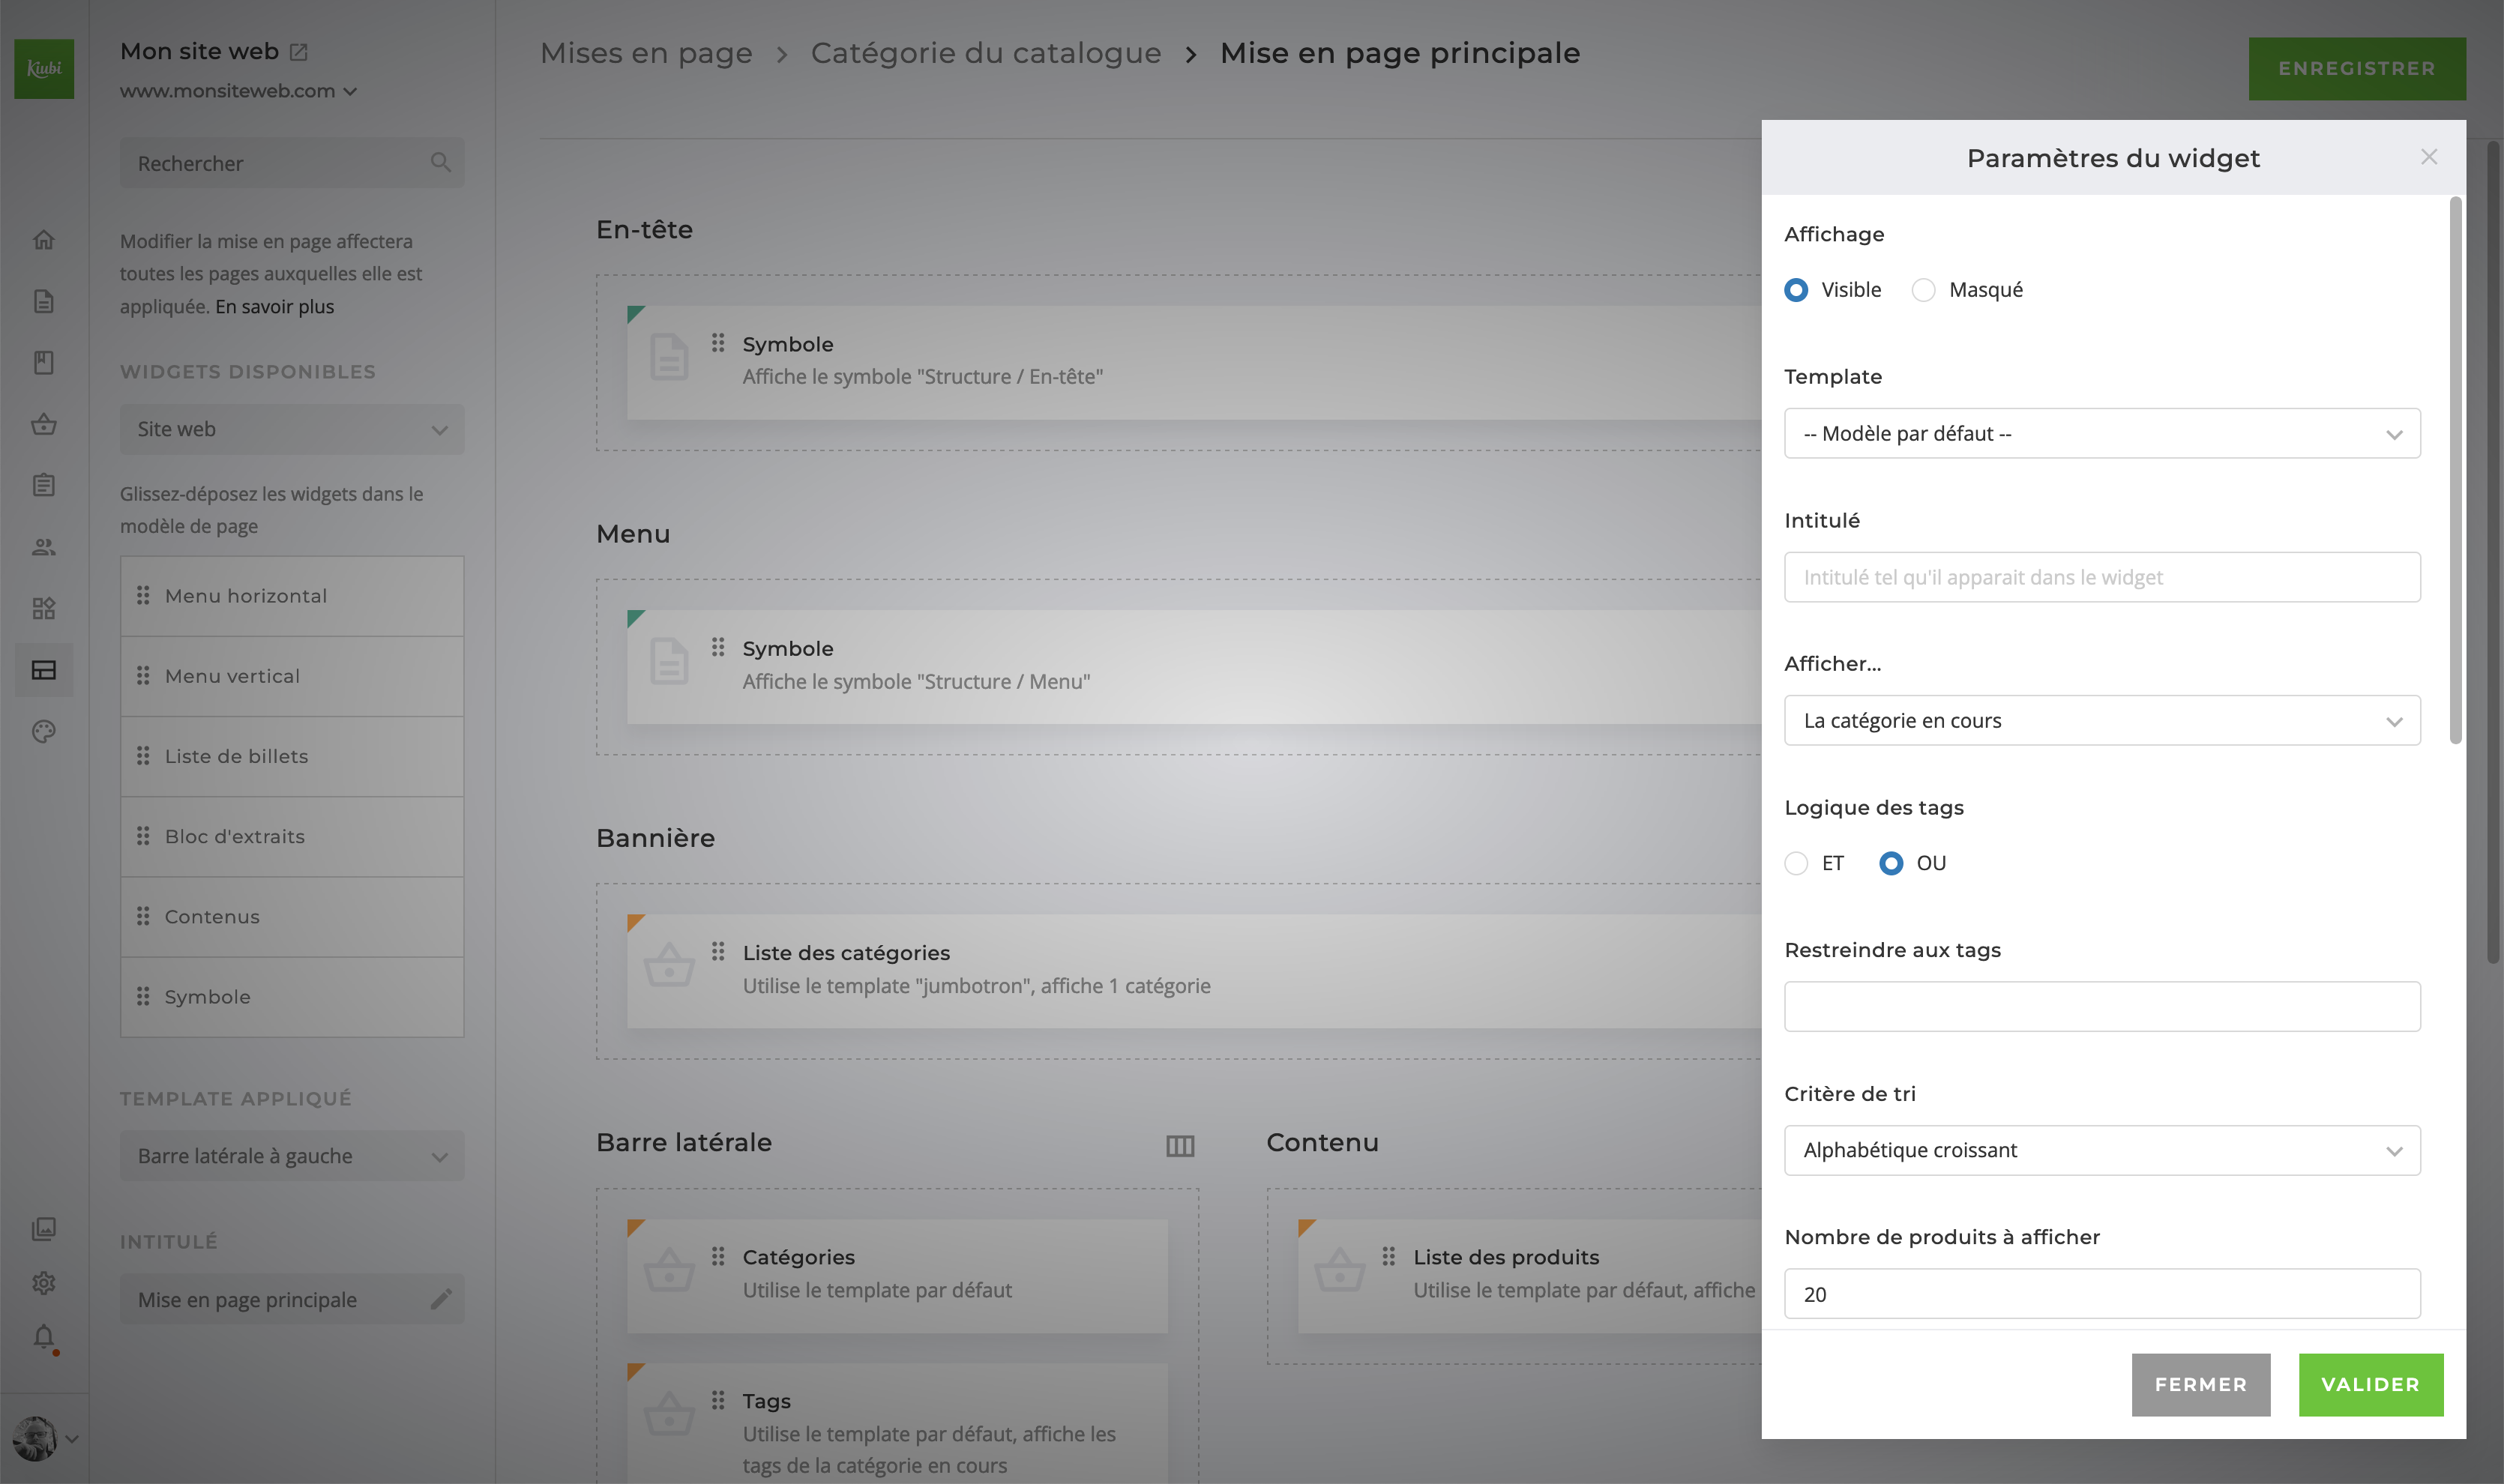Click the Mon site web title
This screenshot has width=2504, height=1484.
point(200,51)
